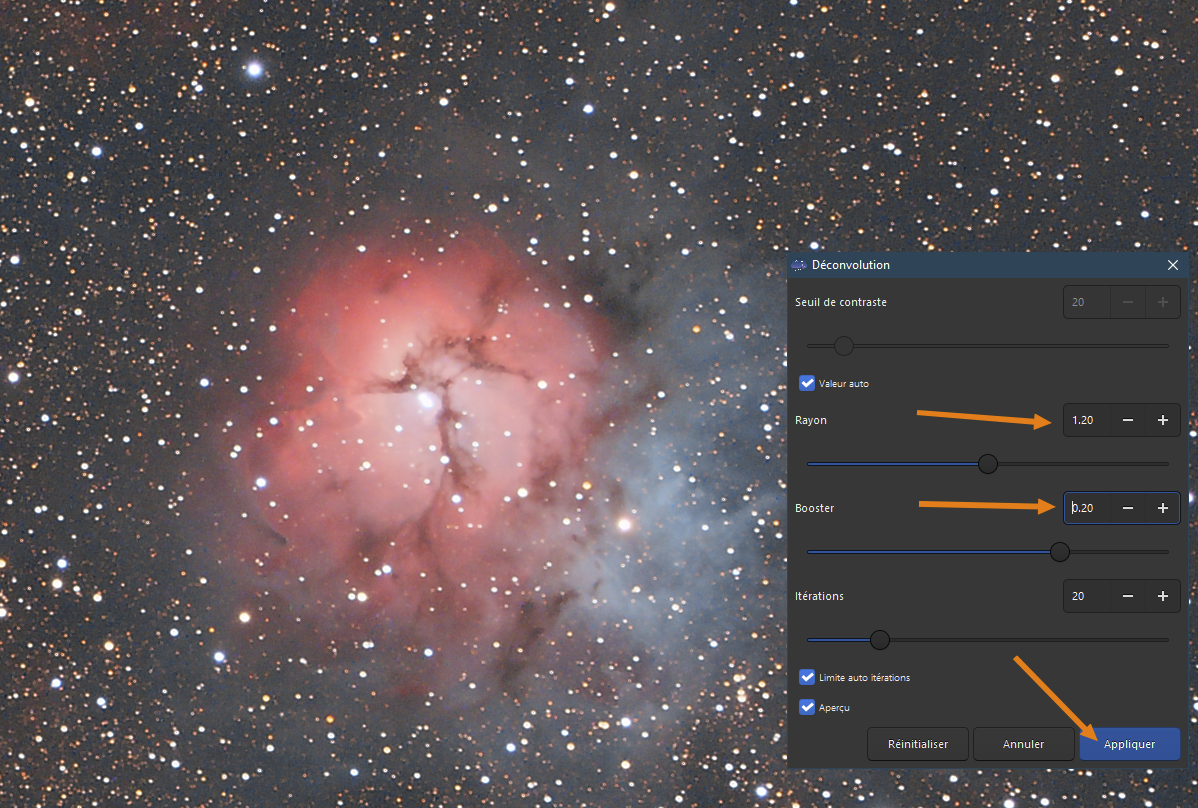
Task: Click the Seuil de contraste plus button
Action: tap(1163, 302)
